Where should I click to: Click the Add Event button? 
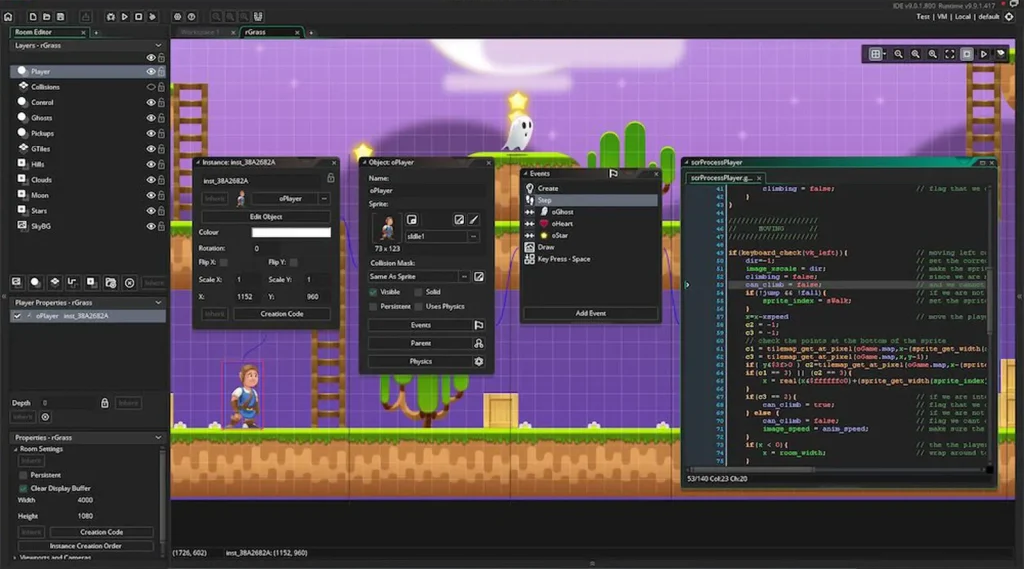590,313
